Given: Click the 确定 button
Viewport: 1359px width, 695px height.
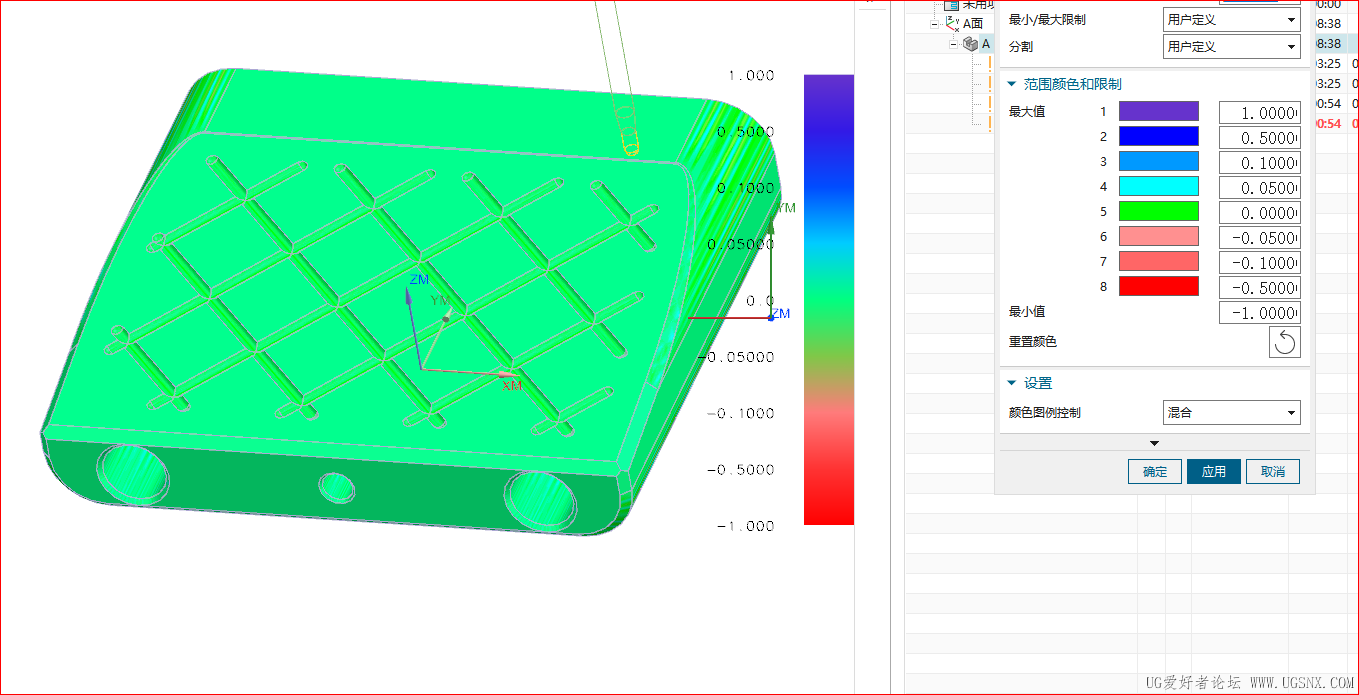Looking at the screenshot, I should coord(1155,471).
